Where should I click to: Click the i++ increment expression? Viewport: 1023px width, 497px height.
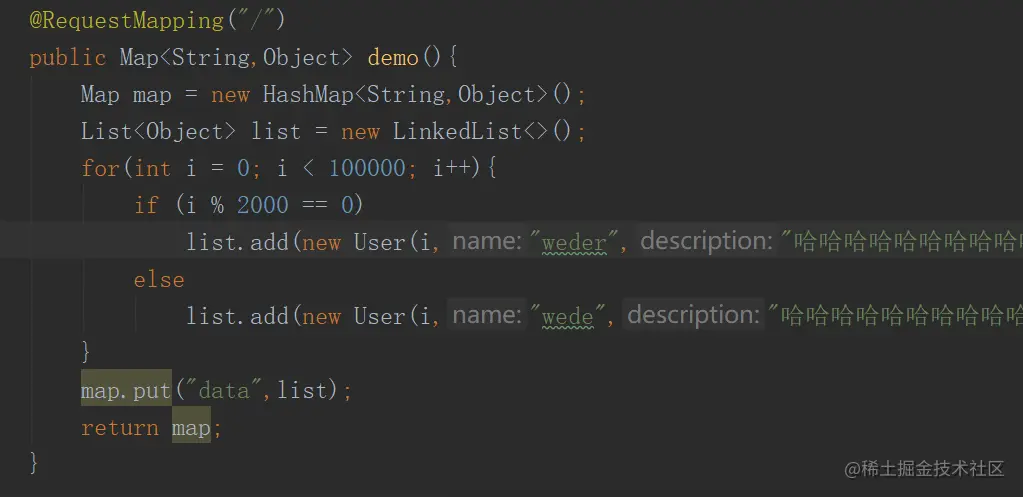(x=451, y=168)
